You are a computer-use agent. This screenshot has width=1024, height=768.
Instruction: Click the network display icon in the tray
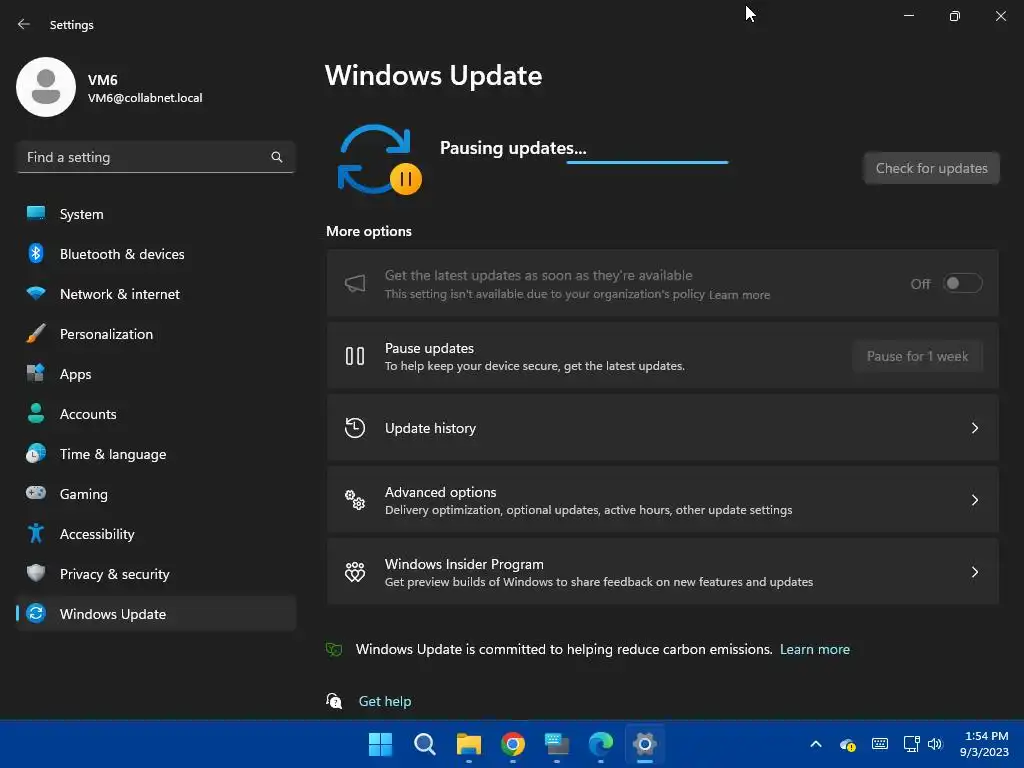click(x=912, y=744)
